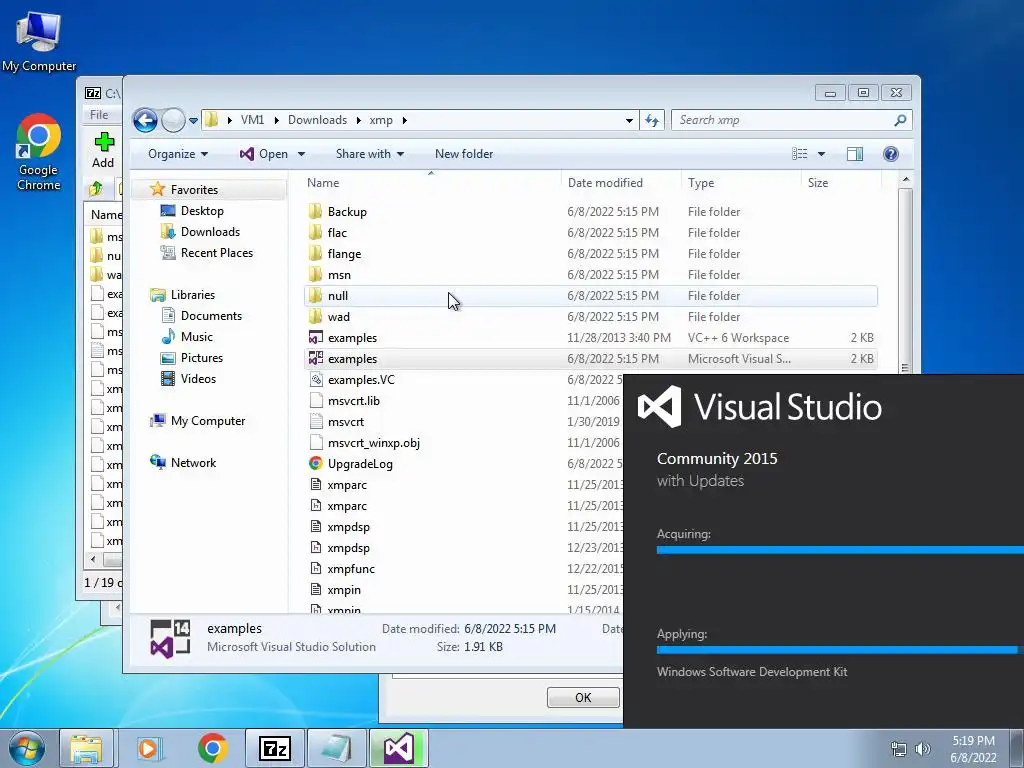The image size is (1024, 768).
Task: Expand the Open with dropdown arrow
Action: click(x=301, y=154)
